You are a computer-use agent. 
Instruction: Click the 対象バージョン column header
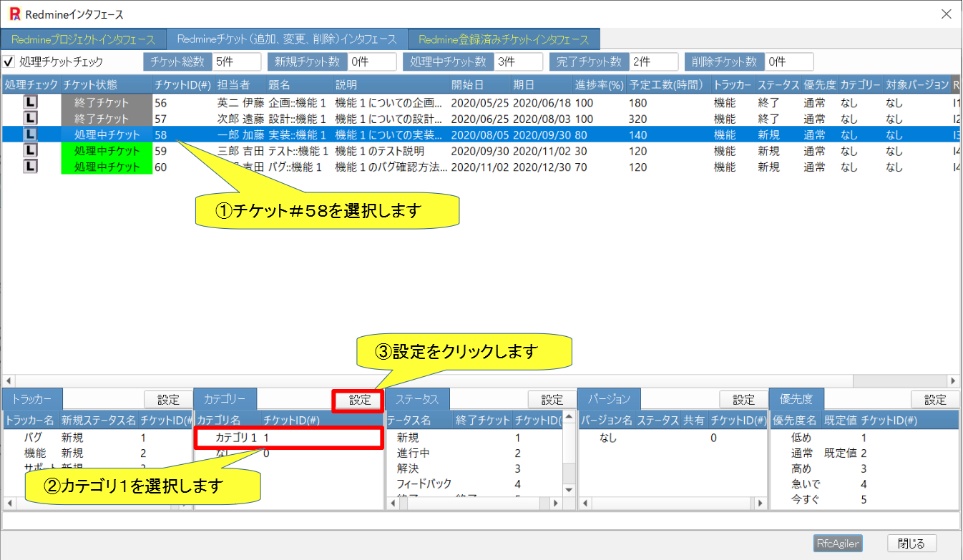917,85
